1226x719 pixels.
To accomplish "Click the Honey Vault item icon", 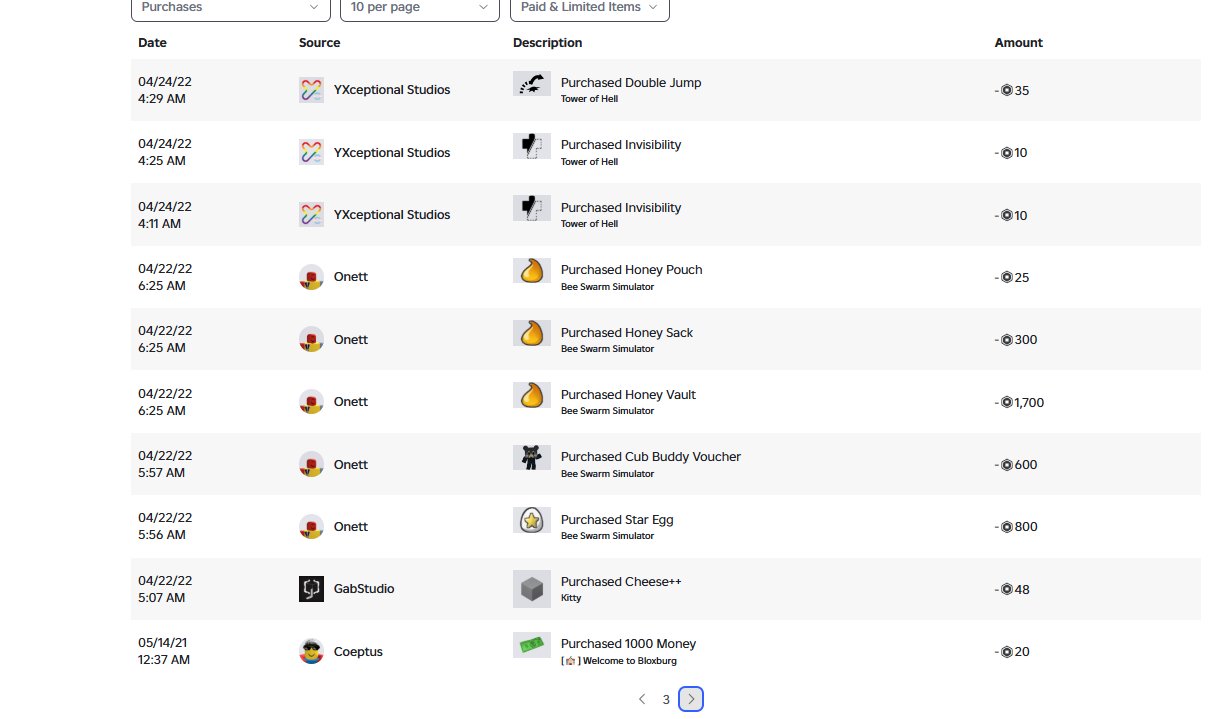I will [x=532, y=395].
